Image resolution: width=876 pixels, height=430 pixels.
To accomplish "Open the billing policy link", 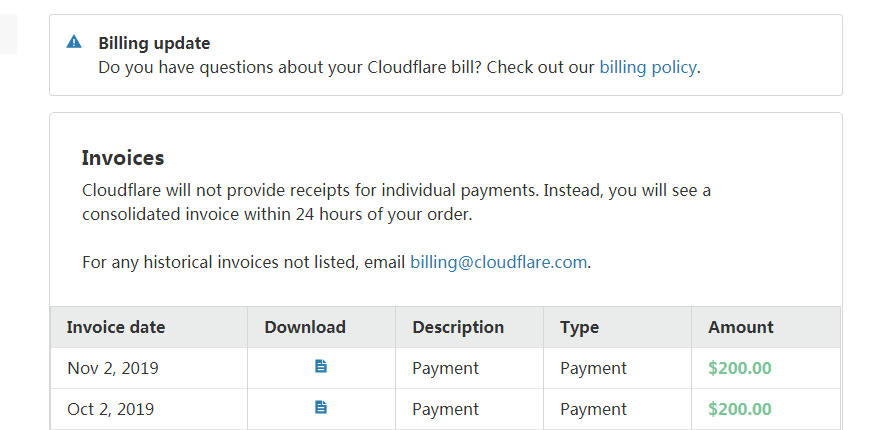I will click(647, 68).
